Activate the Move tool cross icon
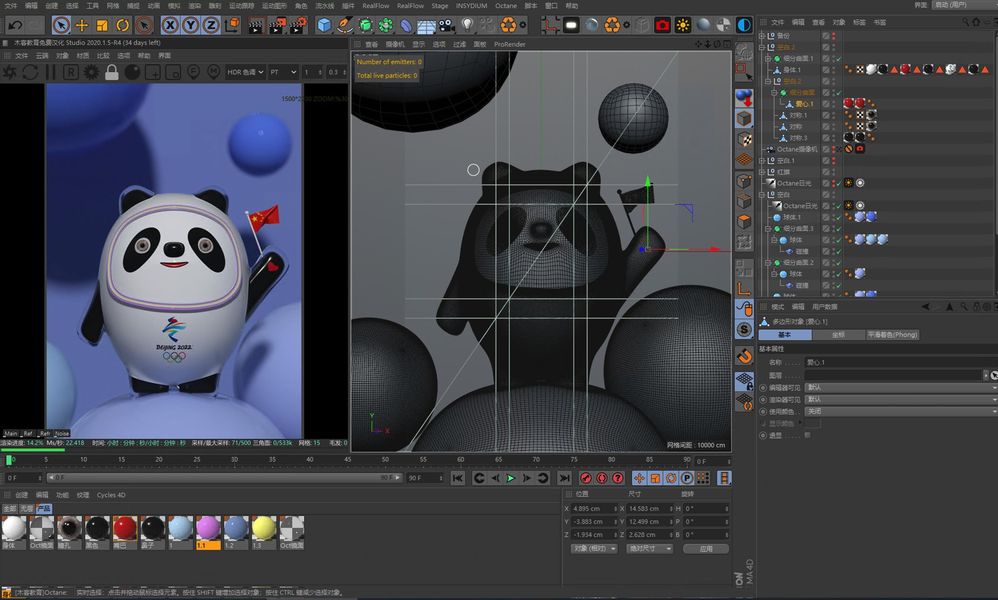The width and height of the screenshot is (998, 600). pos(81,25)
